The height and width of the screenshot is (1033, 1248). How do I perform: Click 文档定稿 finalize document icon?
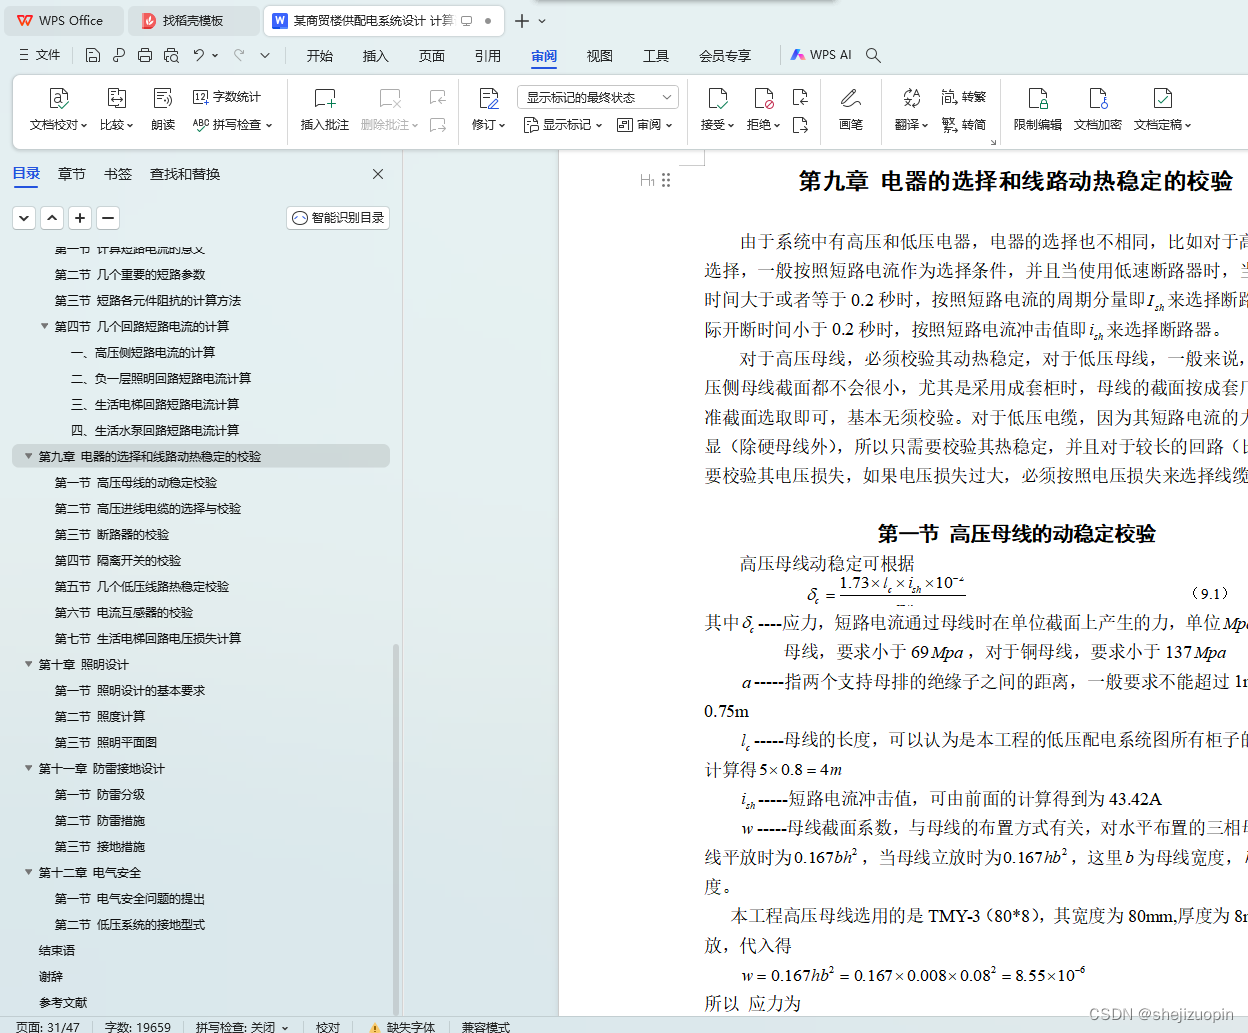[x=1162, y=98]
